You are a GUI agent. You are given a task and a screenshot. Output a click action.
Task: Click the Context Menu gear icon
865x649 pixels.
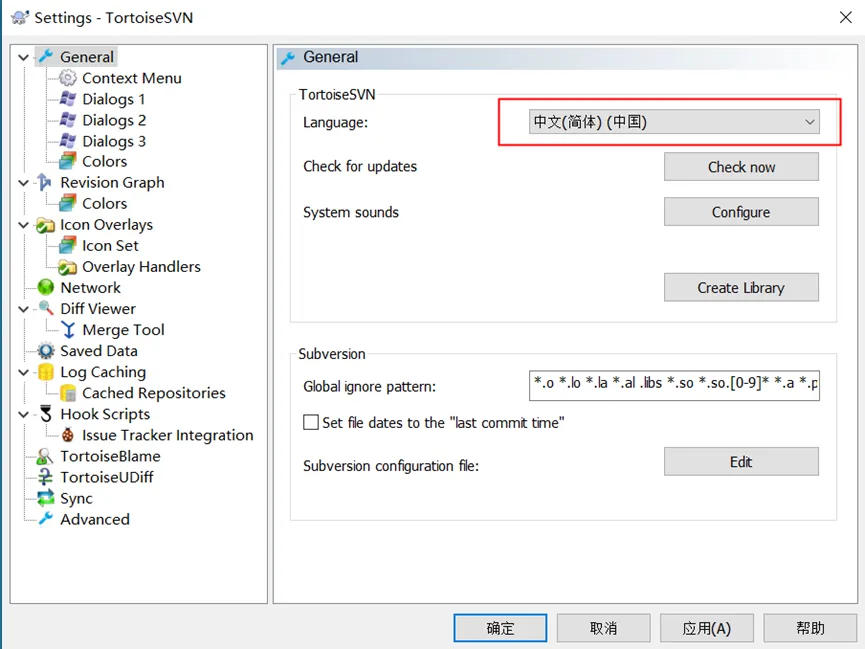pos(68,78)
